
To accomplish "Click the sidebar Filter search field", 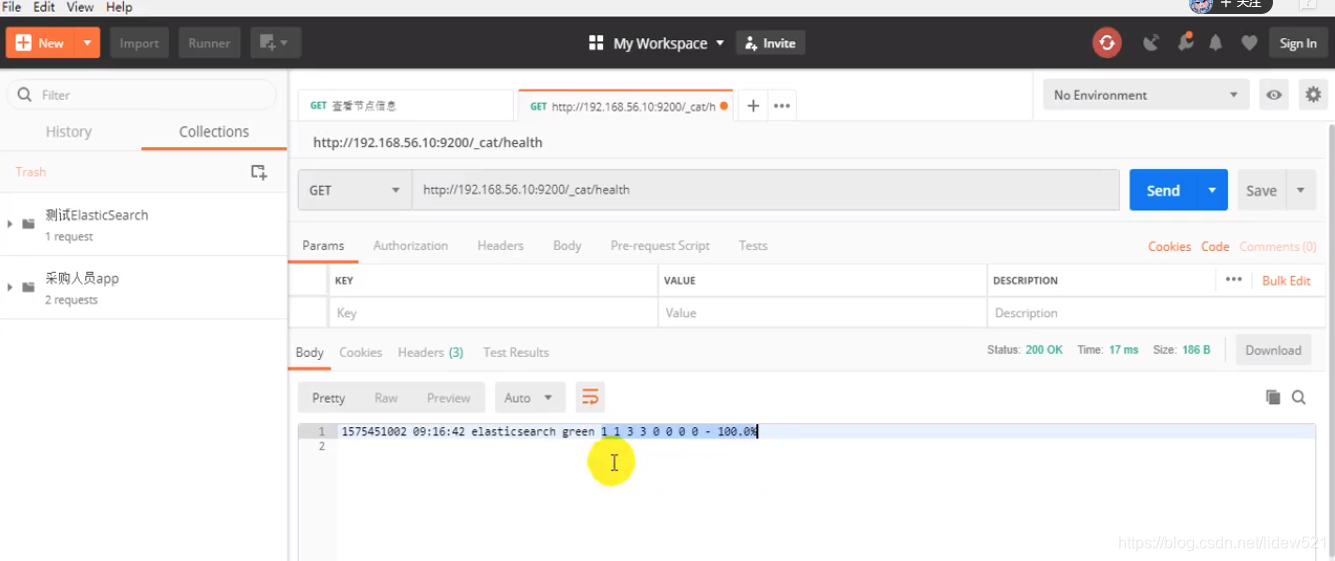I will [142, 95].
